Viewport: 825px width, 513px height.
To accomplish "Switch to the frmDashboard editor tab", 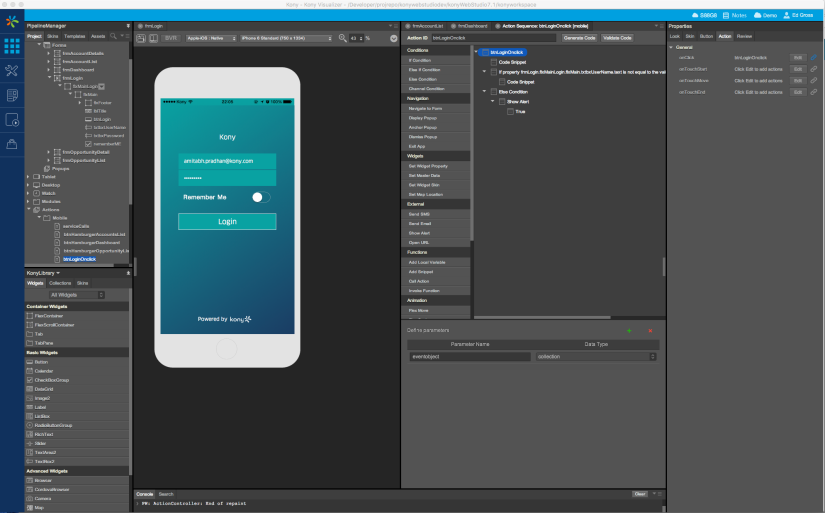I will click(469, 26).
